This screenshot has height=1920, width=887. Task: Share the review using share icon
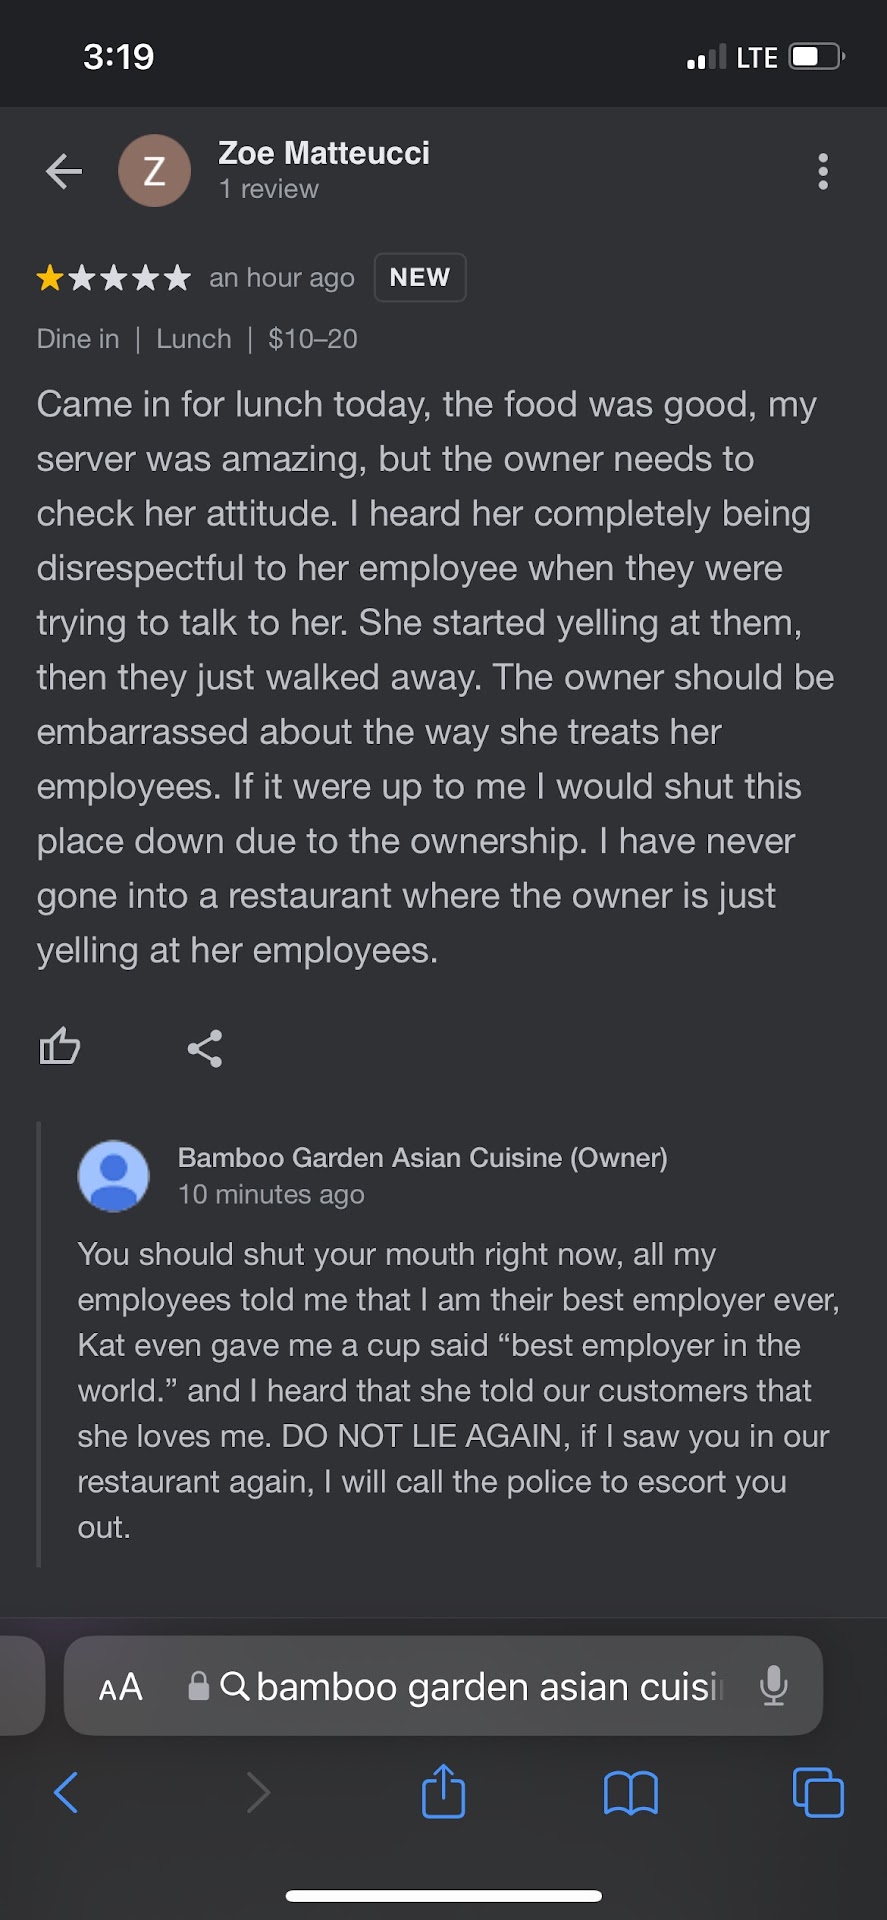(205, 1048)
